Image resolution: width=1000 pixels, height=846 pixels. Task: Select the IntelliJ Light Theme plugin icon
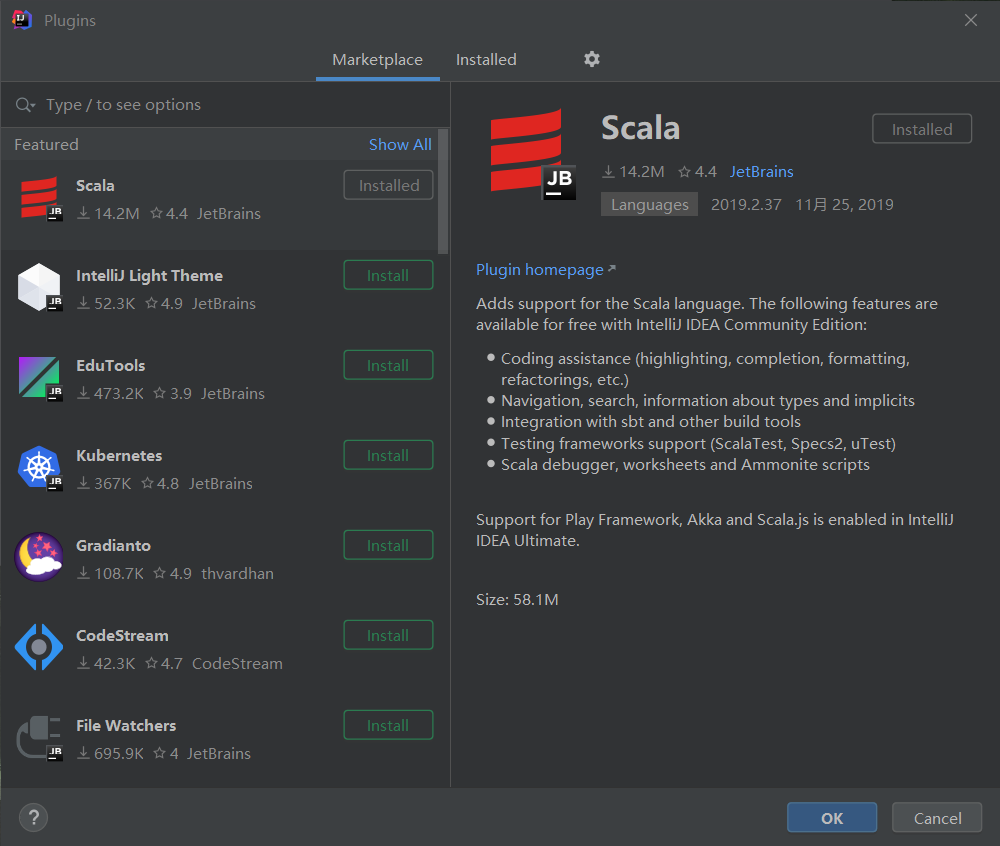(x=40, y=288)
